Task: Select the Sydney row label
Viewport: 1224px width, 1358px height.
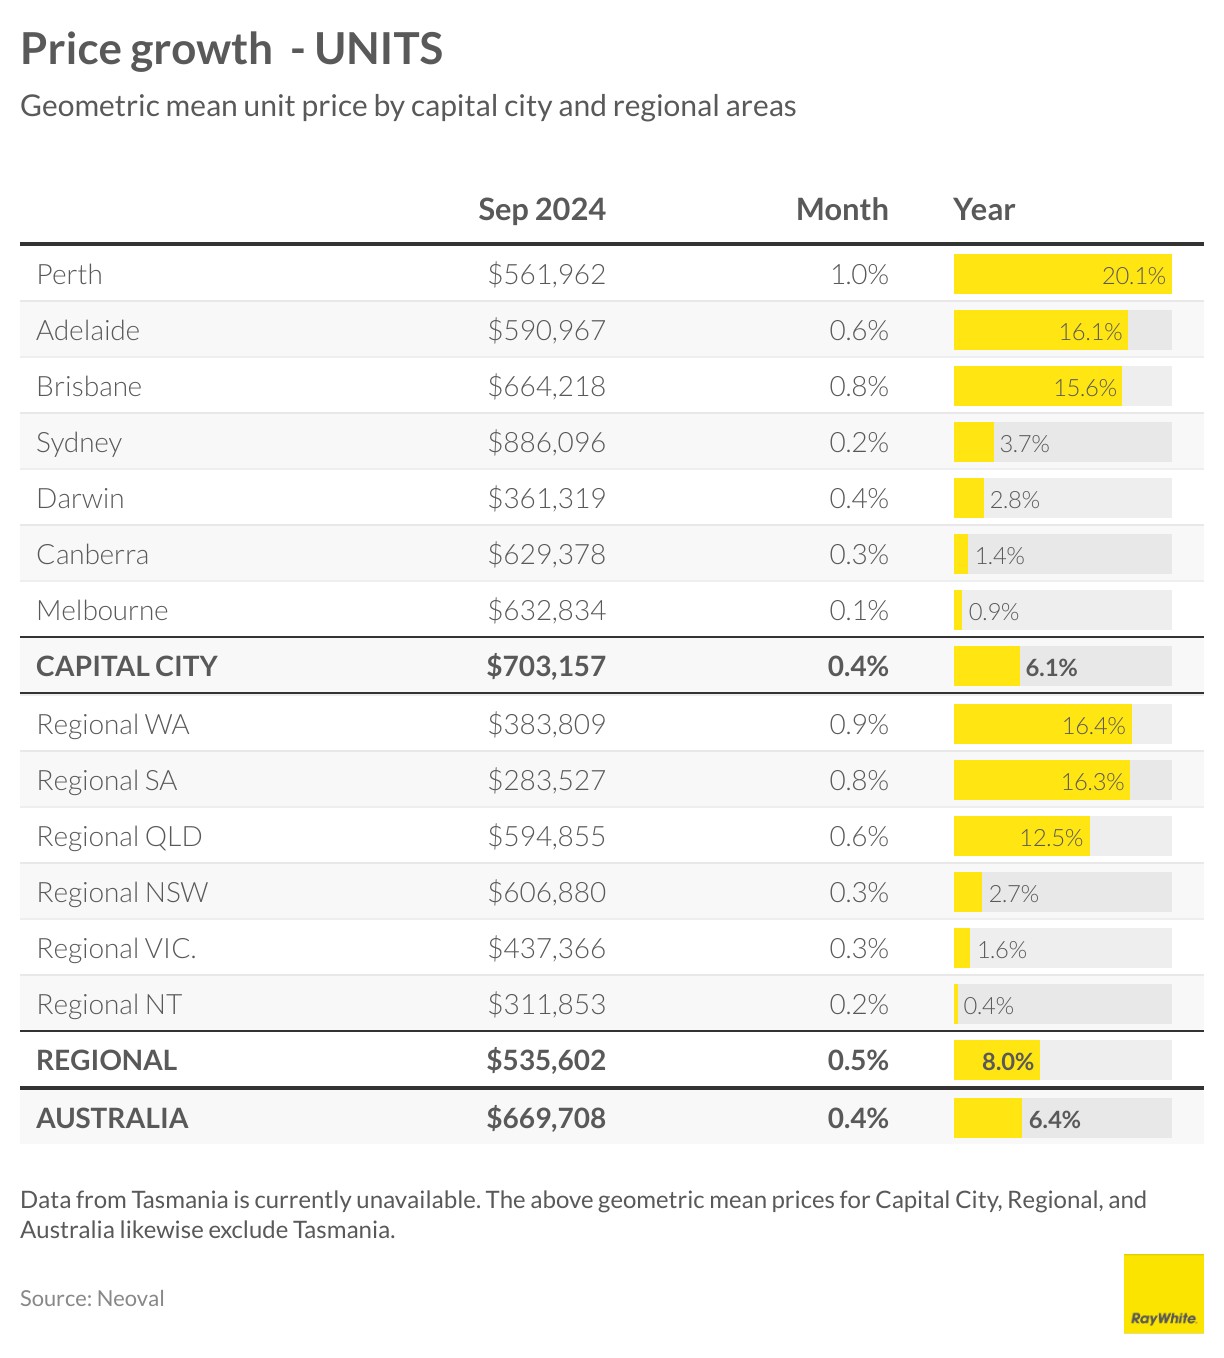Action: coord(79,443)
